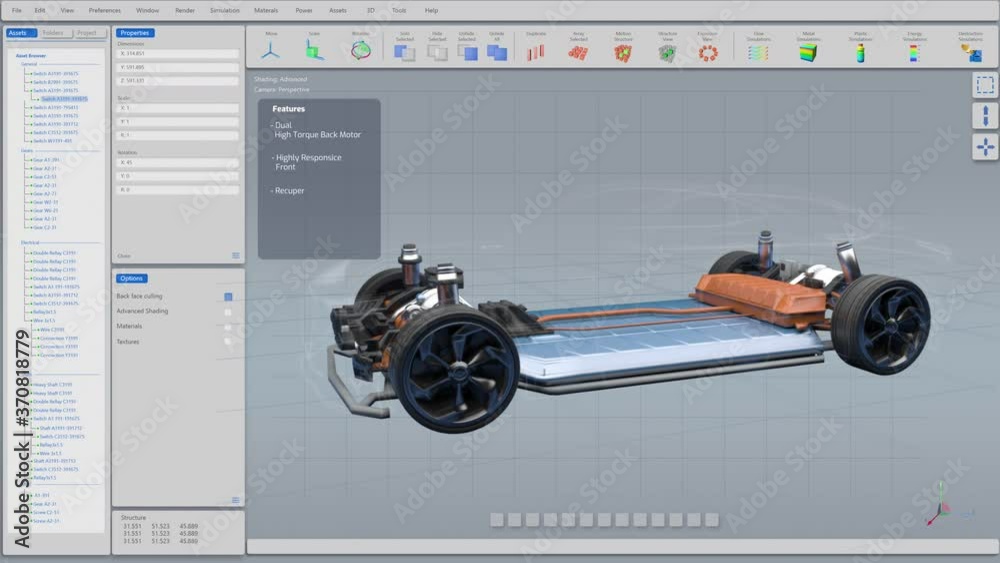
Task: Open the Render menu
Action: [185, 10]
